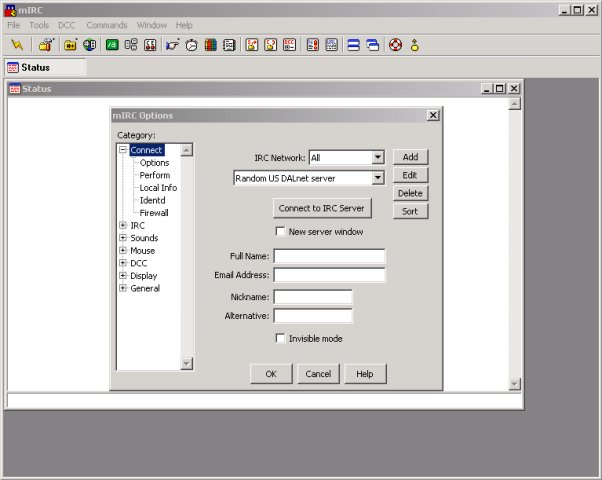602x480 pixels.
Task: Enable the New server window checkbox
Action: [x=280, y=231]
